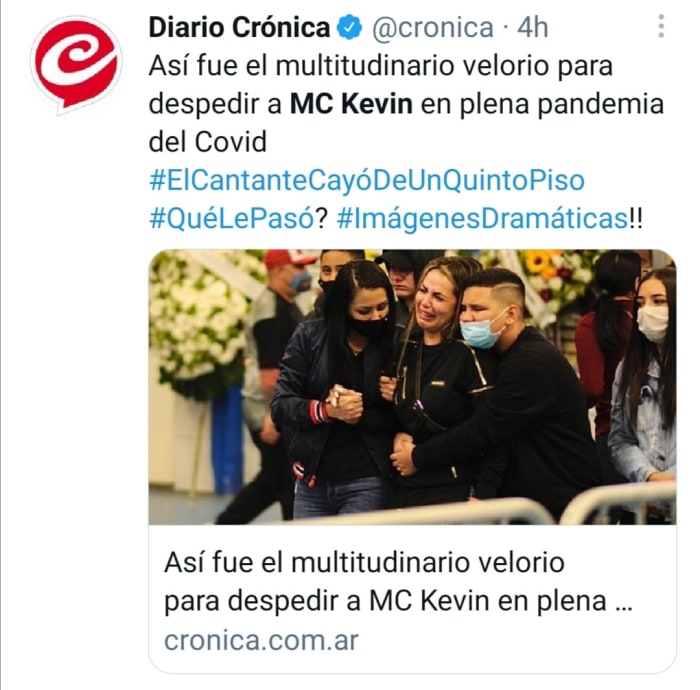
Task: Open the three-dot more options menu
Action: [661, 26]
